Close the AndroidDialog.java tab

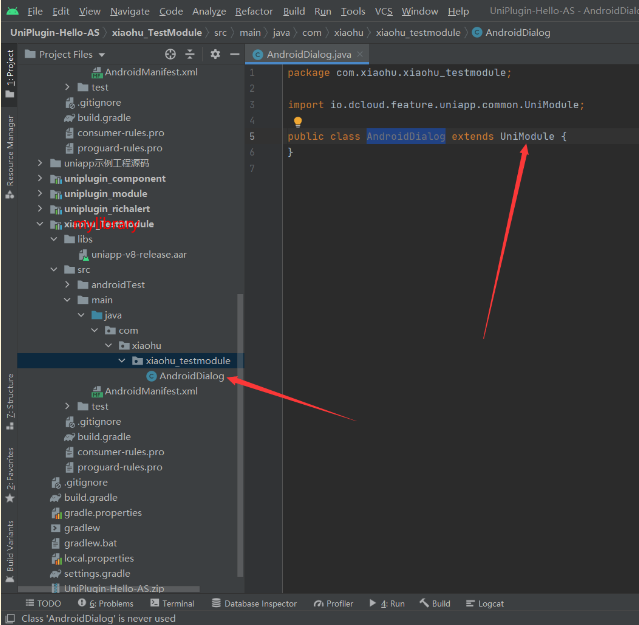(x=360, y=54)
